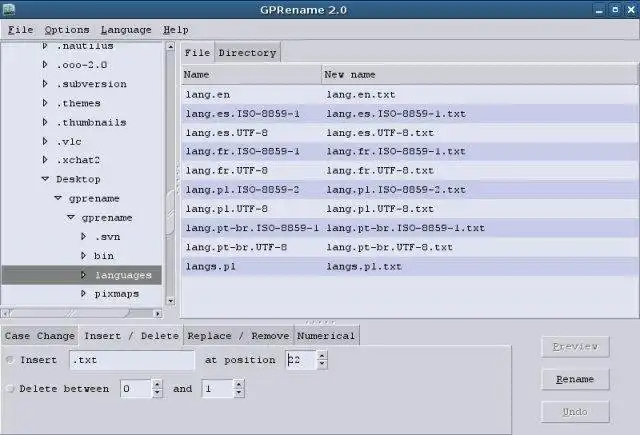Screen dimensions: 640x435
Task: Select the Delete between radio button
Action: coord(10,388)
